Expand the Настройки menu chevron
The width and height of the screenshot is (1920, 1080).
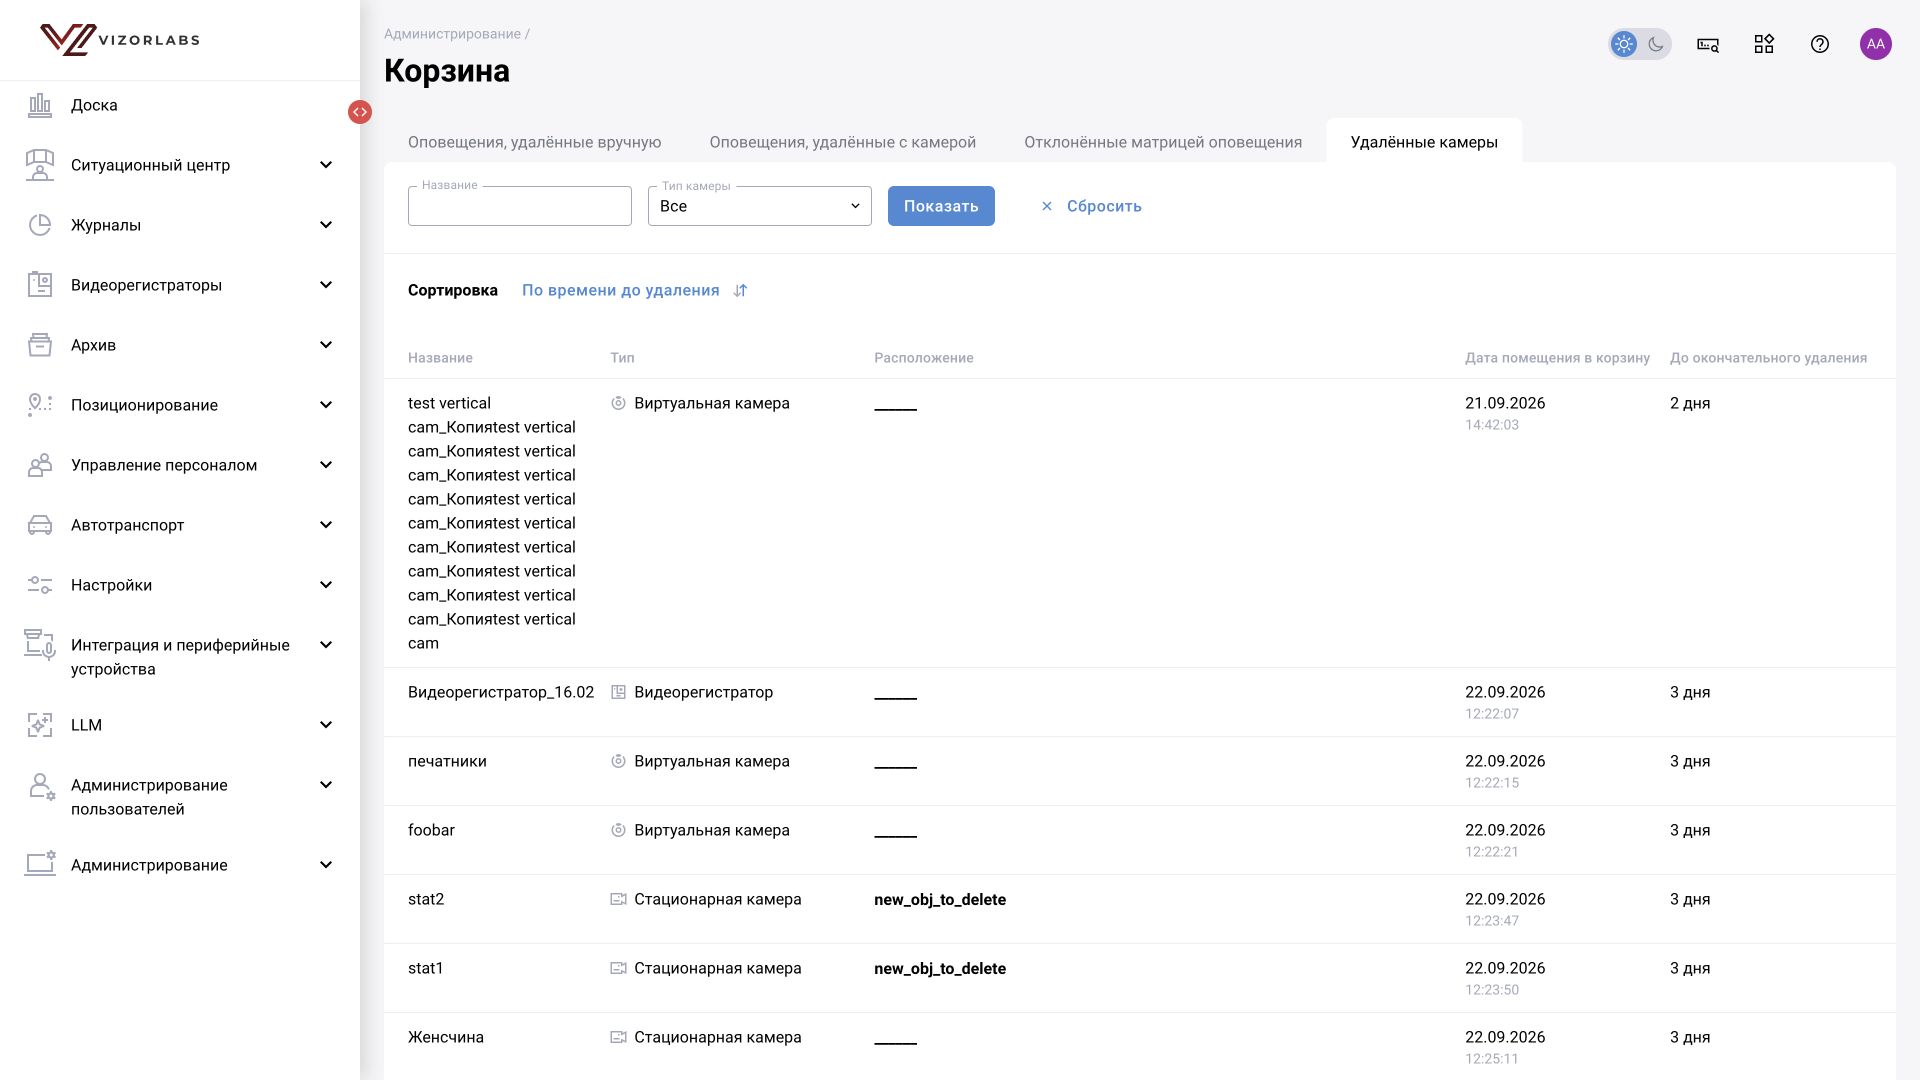[326, 585]
